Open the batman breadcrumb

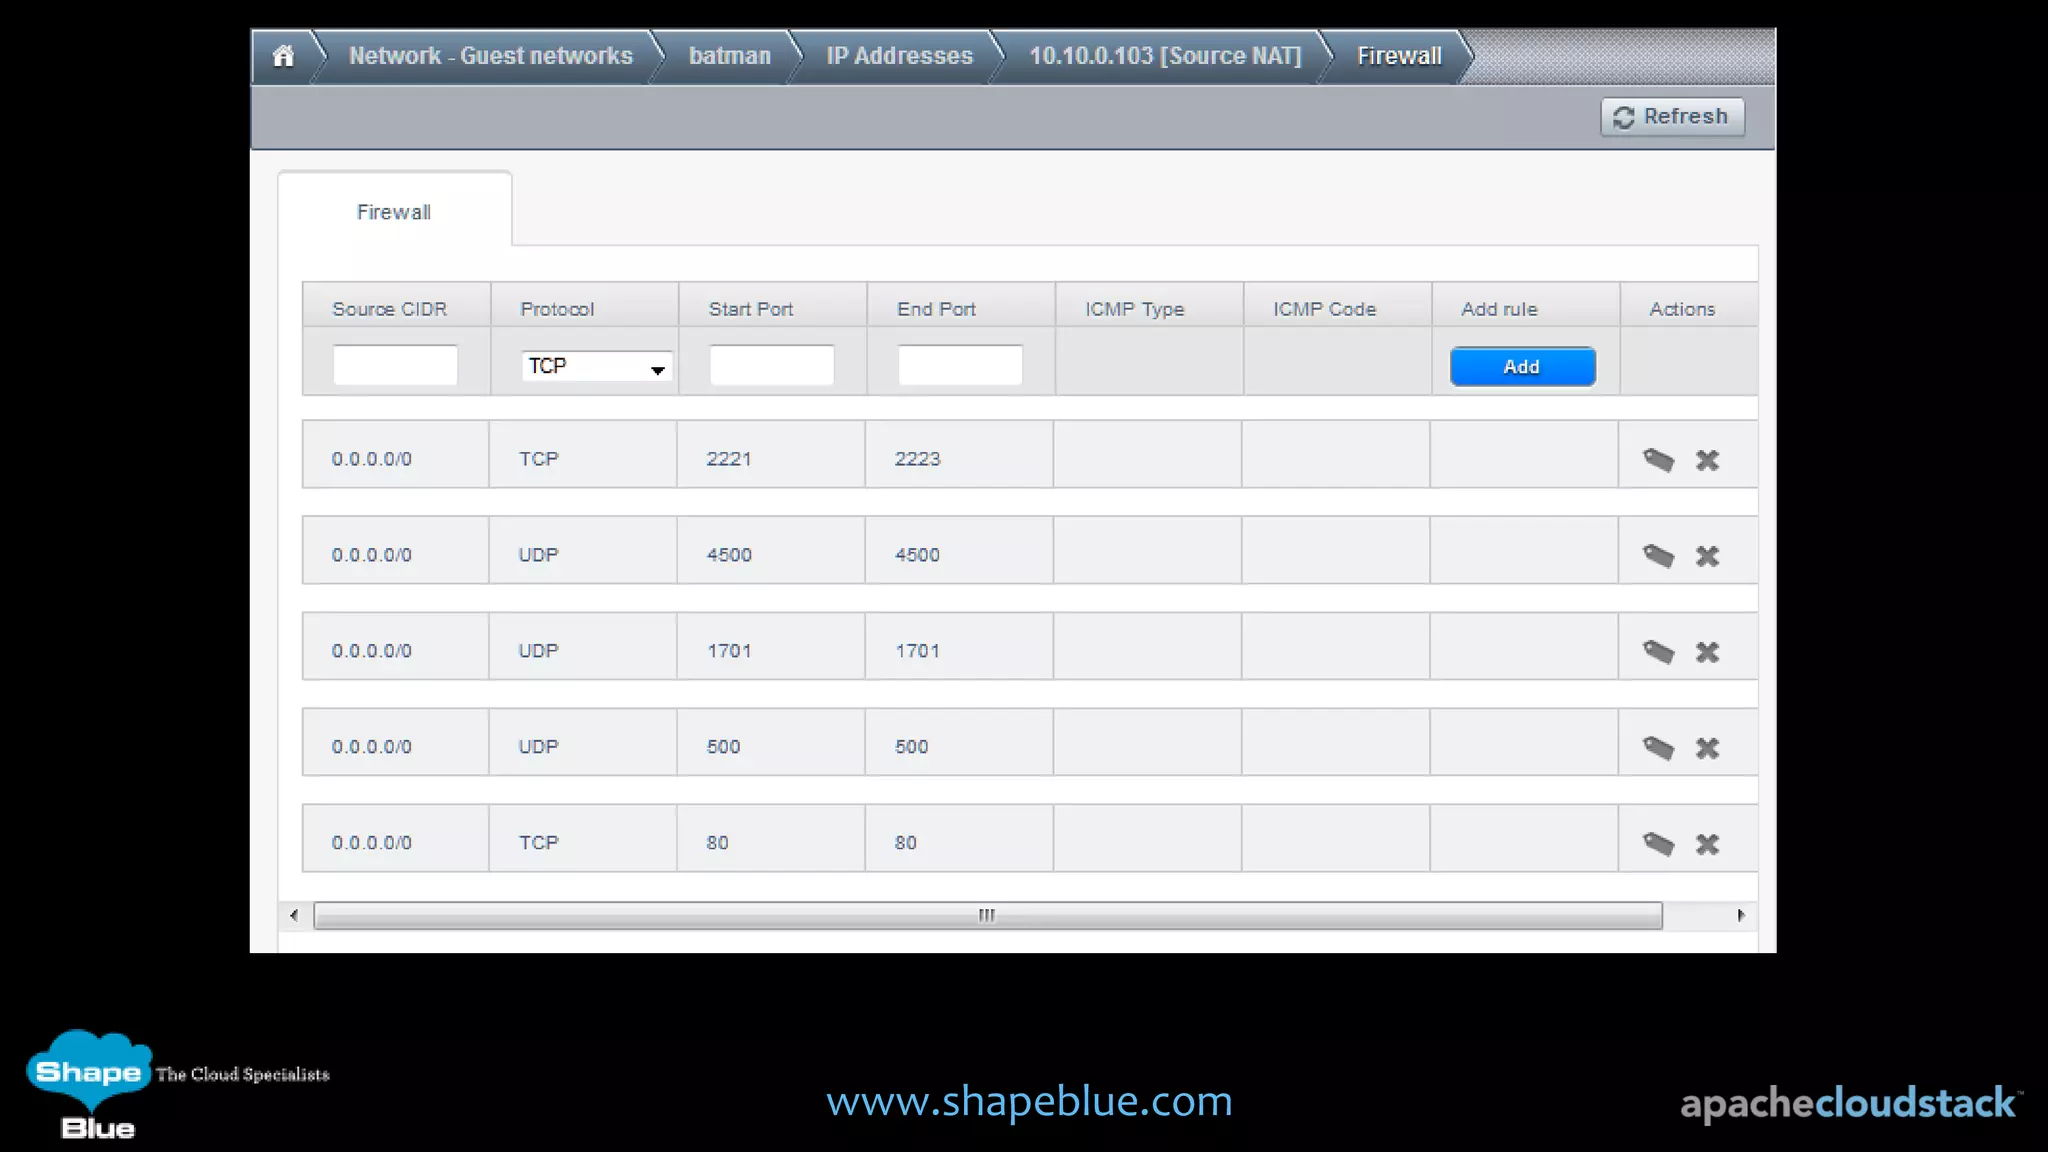click(729, 56)
